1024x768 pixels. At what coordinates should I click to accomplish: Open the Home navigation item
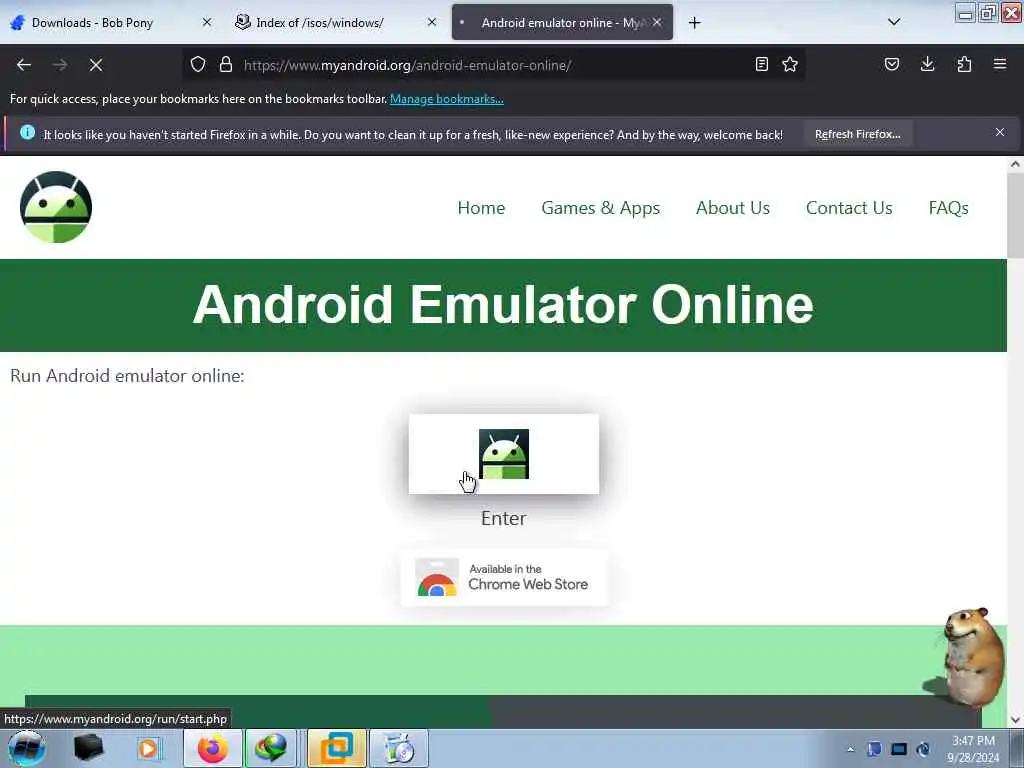point(481,208)
